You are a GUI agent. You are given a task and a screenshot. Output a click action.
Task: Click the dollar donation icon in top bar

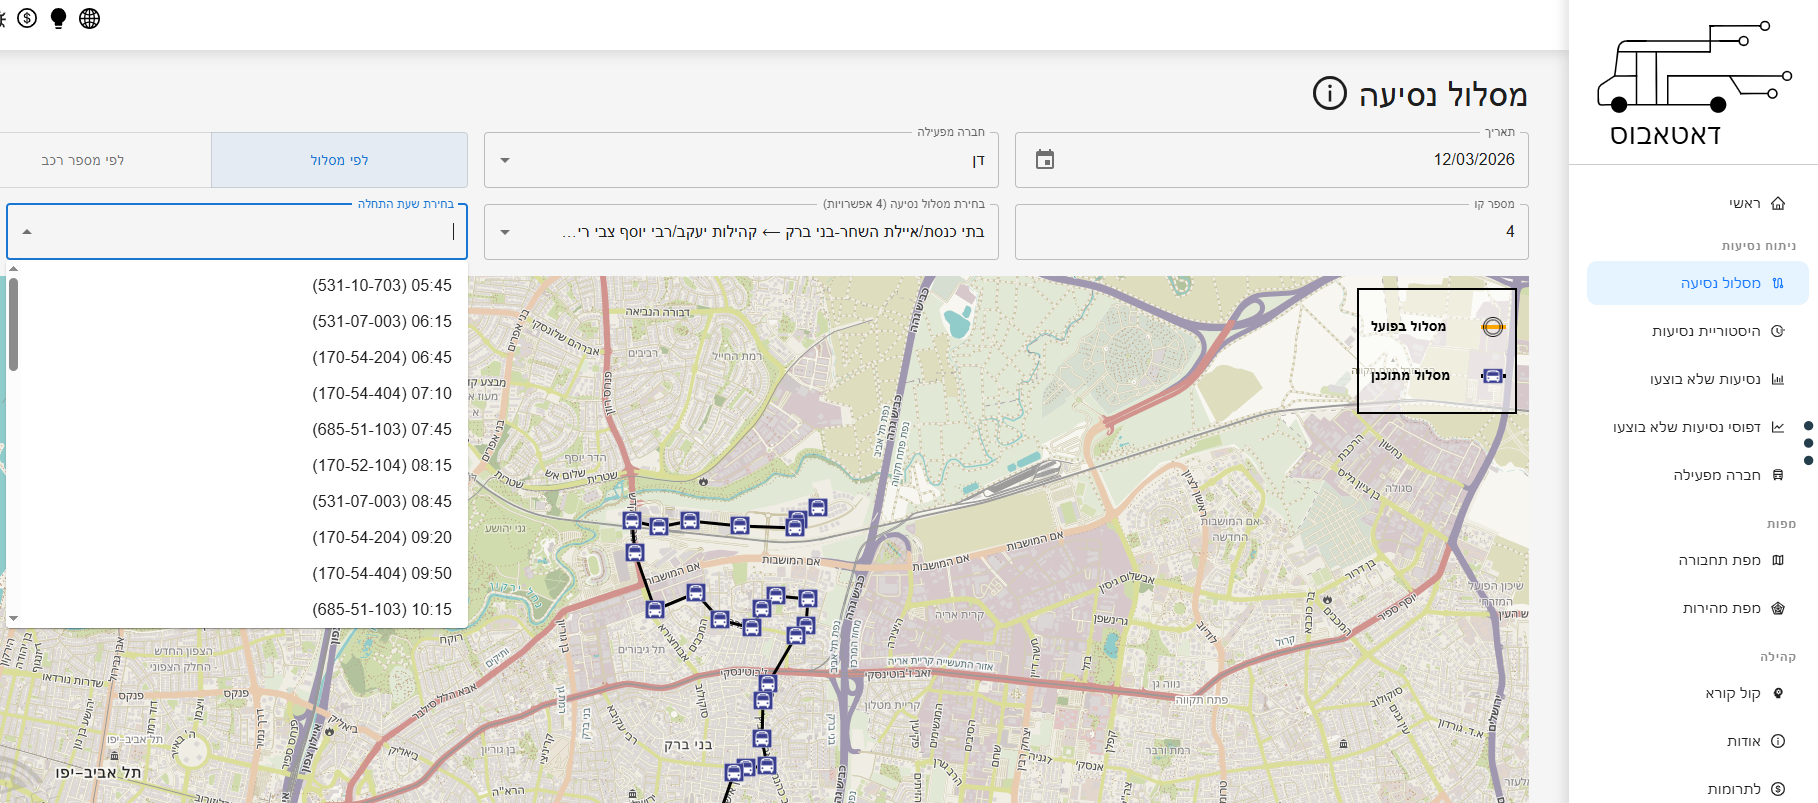[27, 18]
